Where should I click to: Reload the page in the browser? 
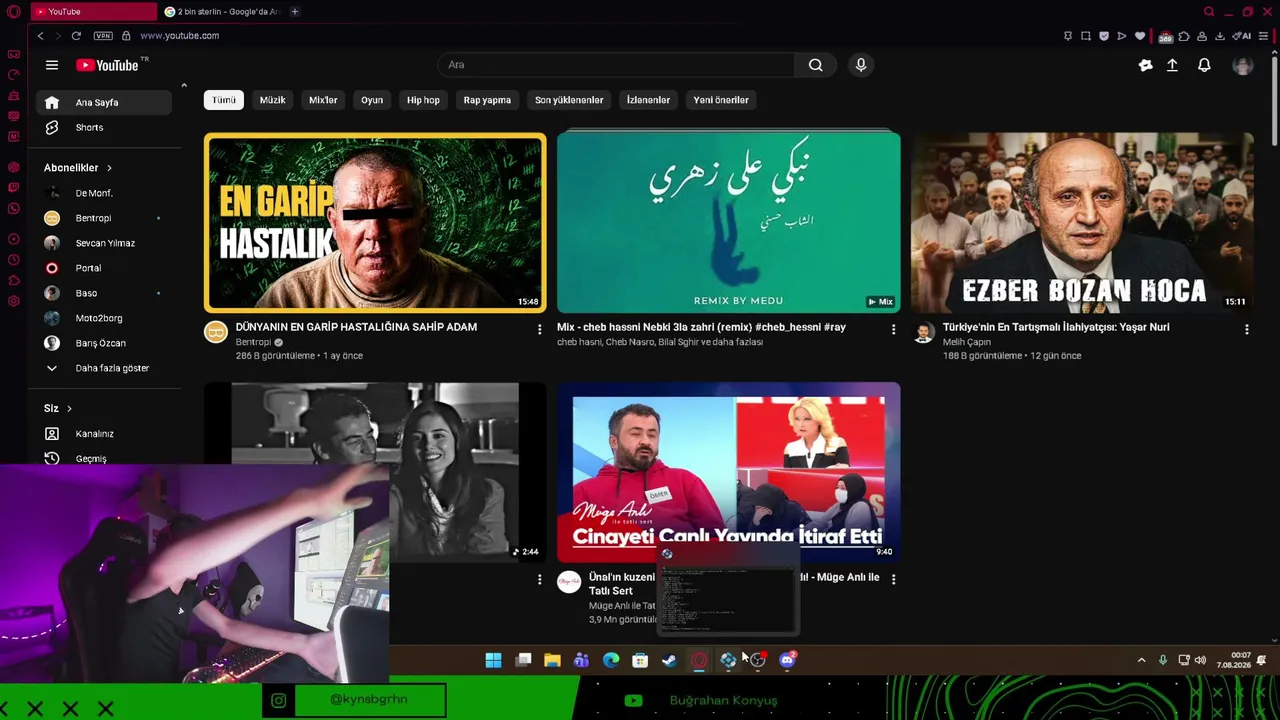tap(76, 36)
